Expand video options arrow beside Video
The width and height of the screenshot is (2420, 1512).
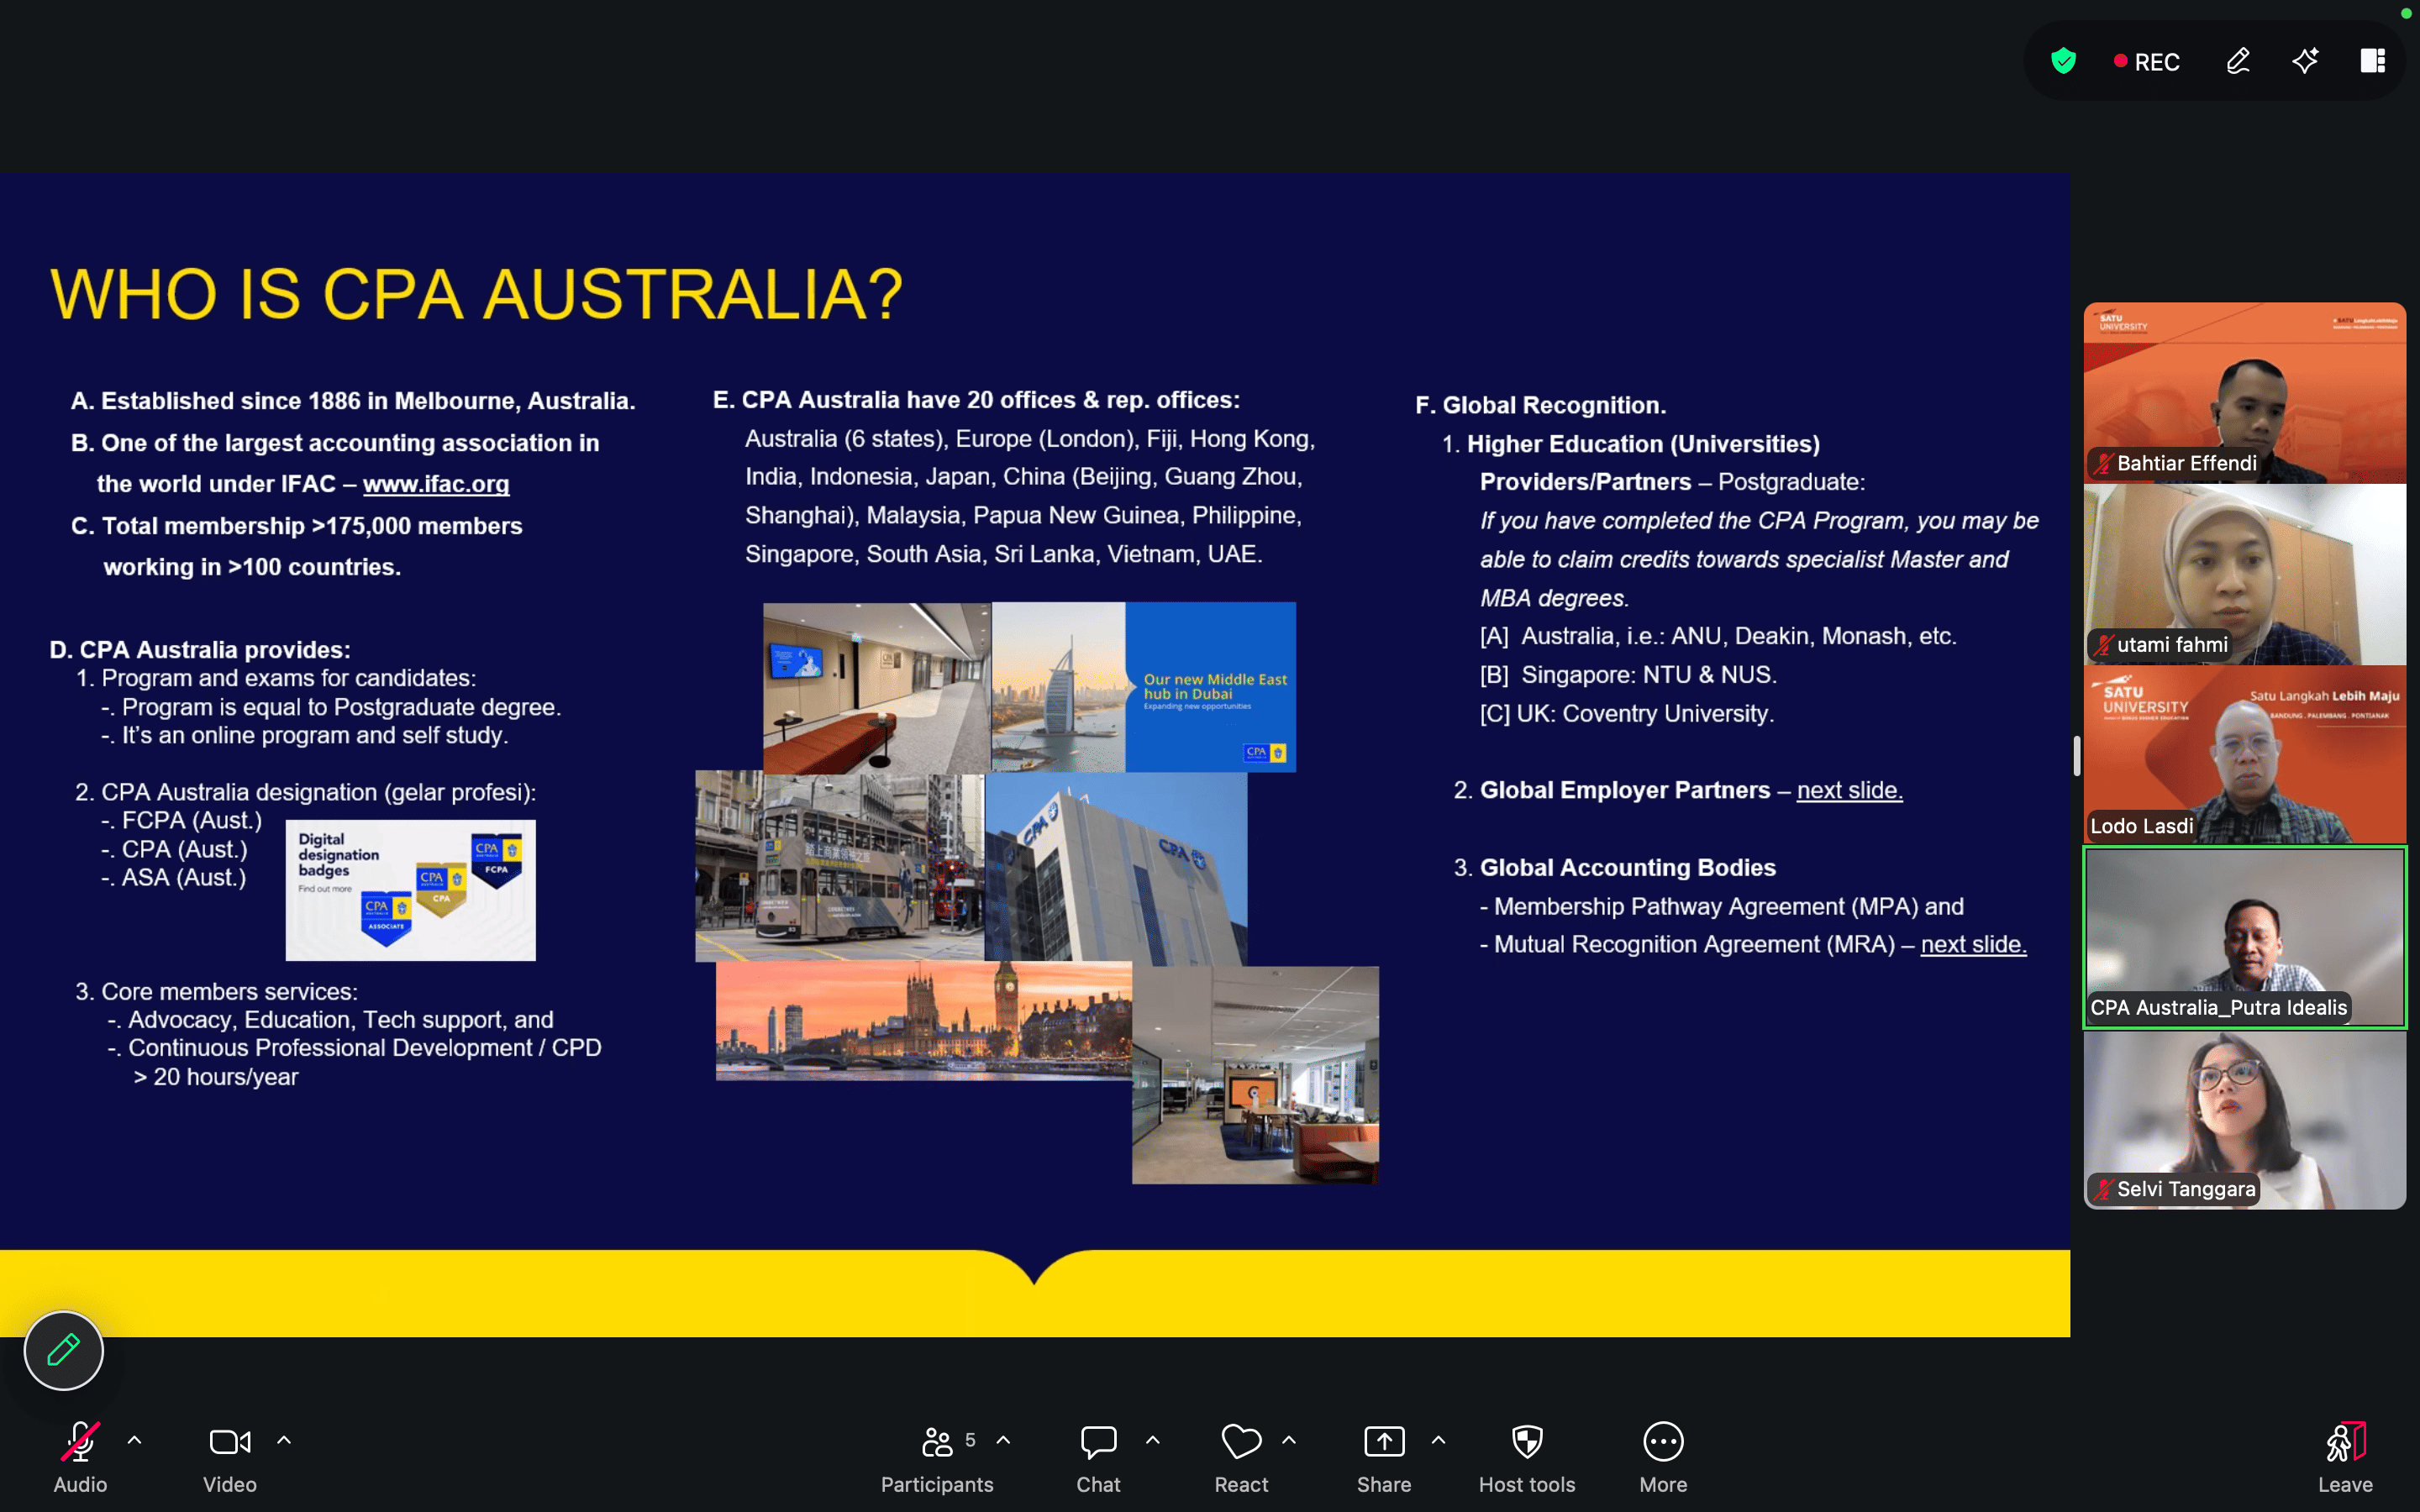(284, 1441)
